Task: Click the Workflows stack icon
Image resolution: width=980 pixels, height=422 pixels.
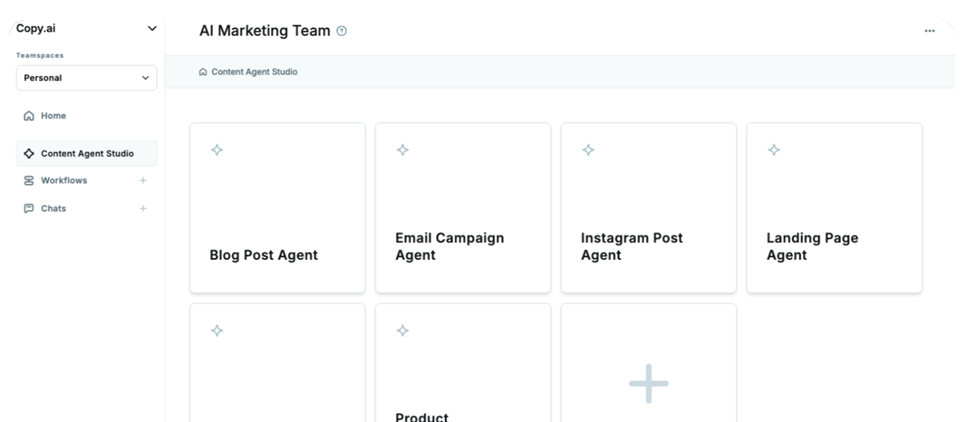Action: (x=29, y=181)
